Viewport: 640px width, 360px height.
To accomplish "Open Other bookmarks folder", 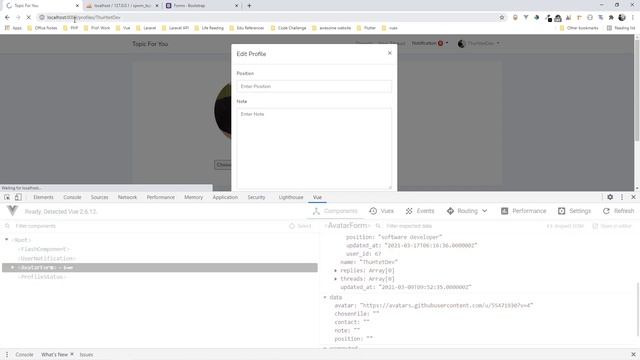I will tap(579, 28).
